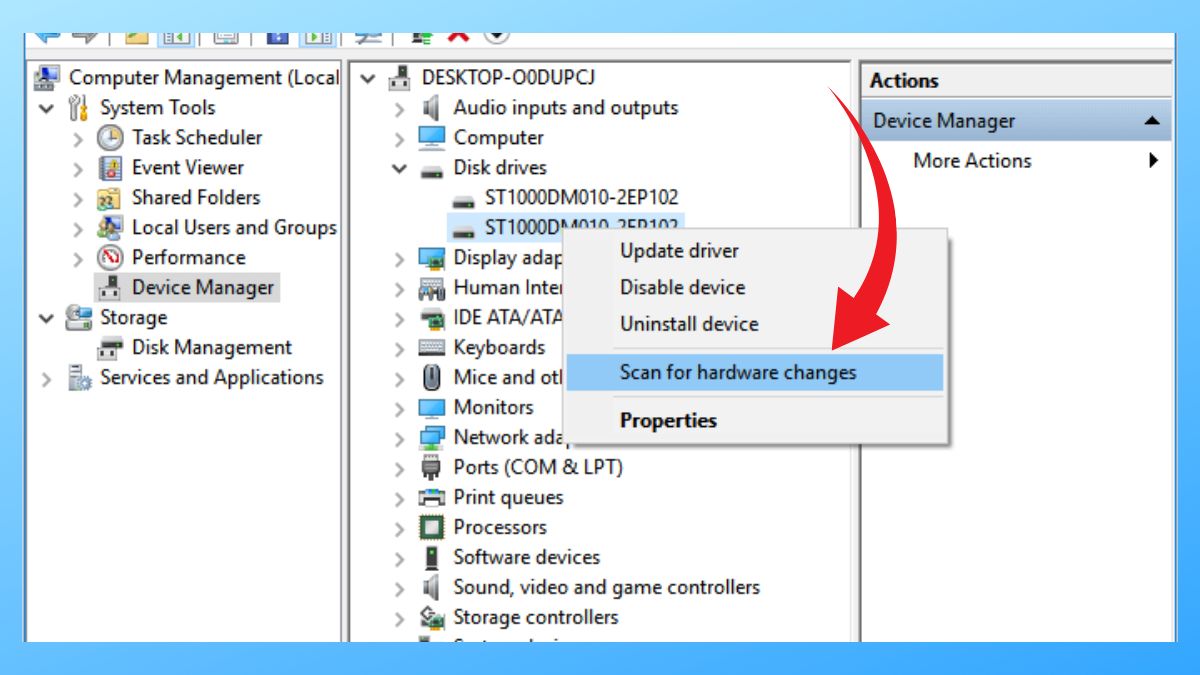Expand the Services and Applications node

pos(46,379)
